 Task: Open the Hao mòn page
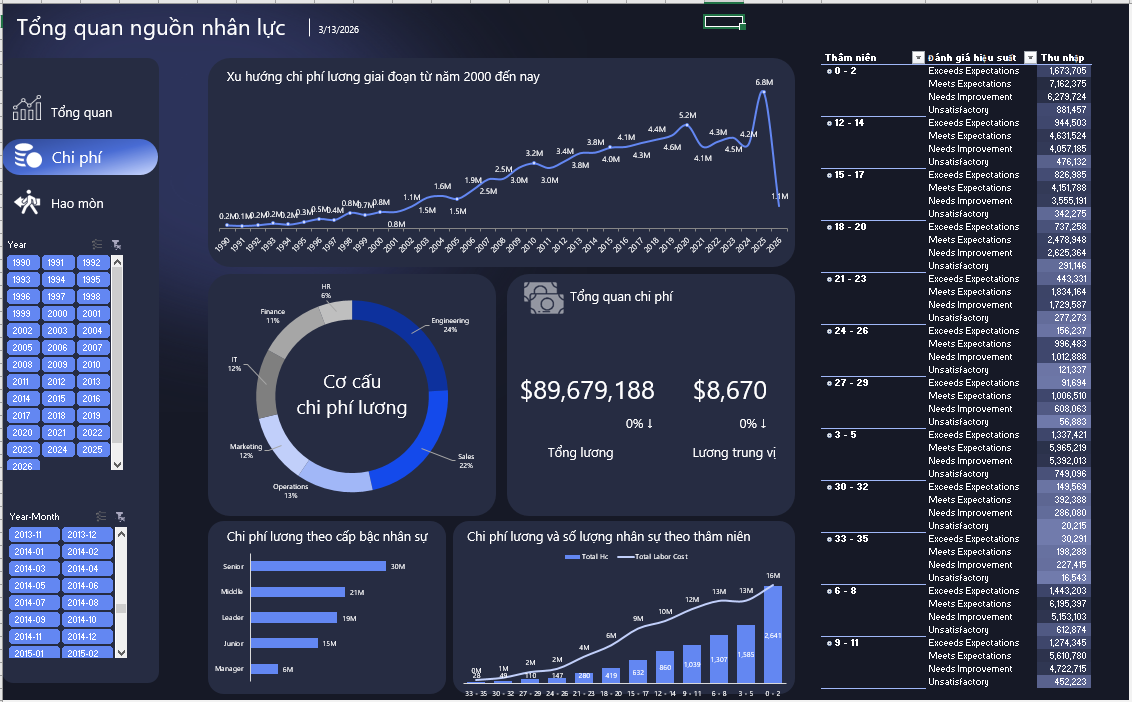[x=77, y=203]
